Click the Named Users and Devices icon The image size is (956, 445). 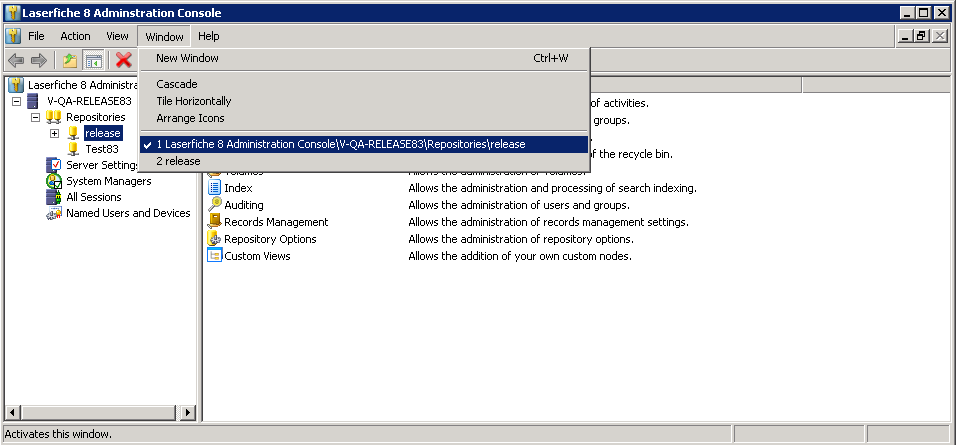point(54,213)
